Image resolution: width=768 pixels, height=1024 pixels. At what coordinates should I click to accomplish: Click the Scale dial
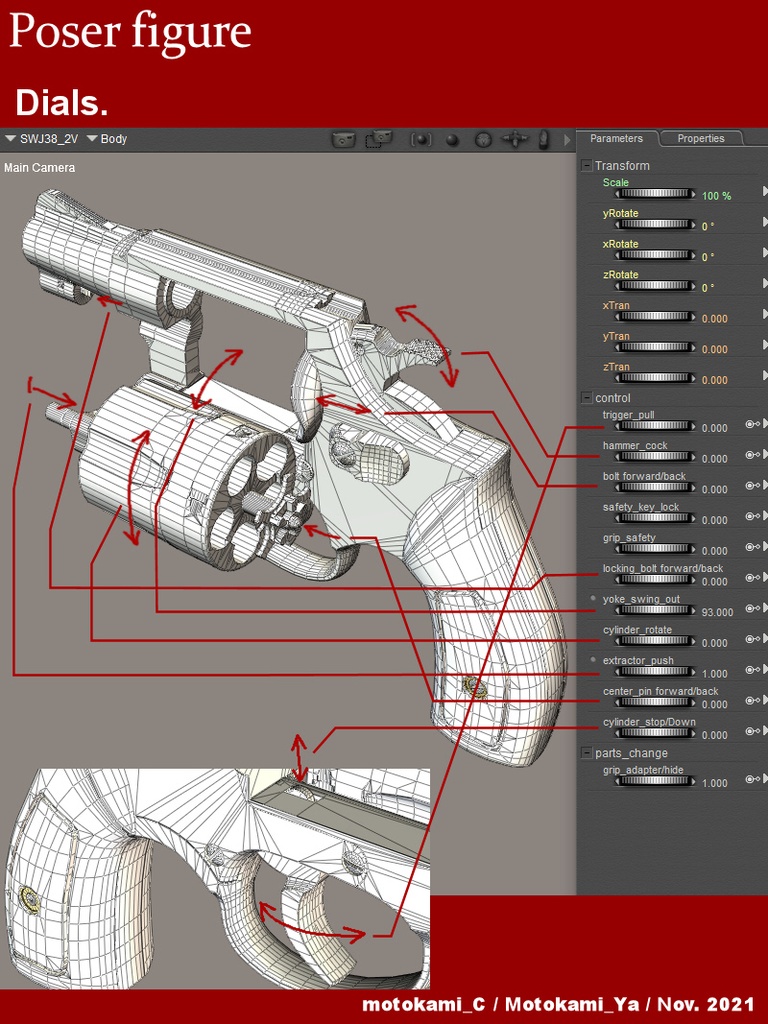655,194
